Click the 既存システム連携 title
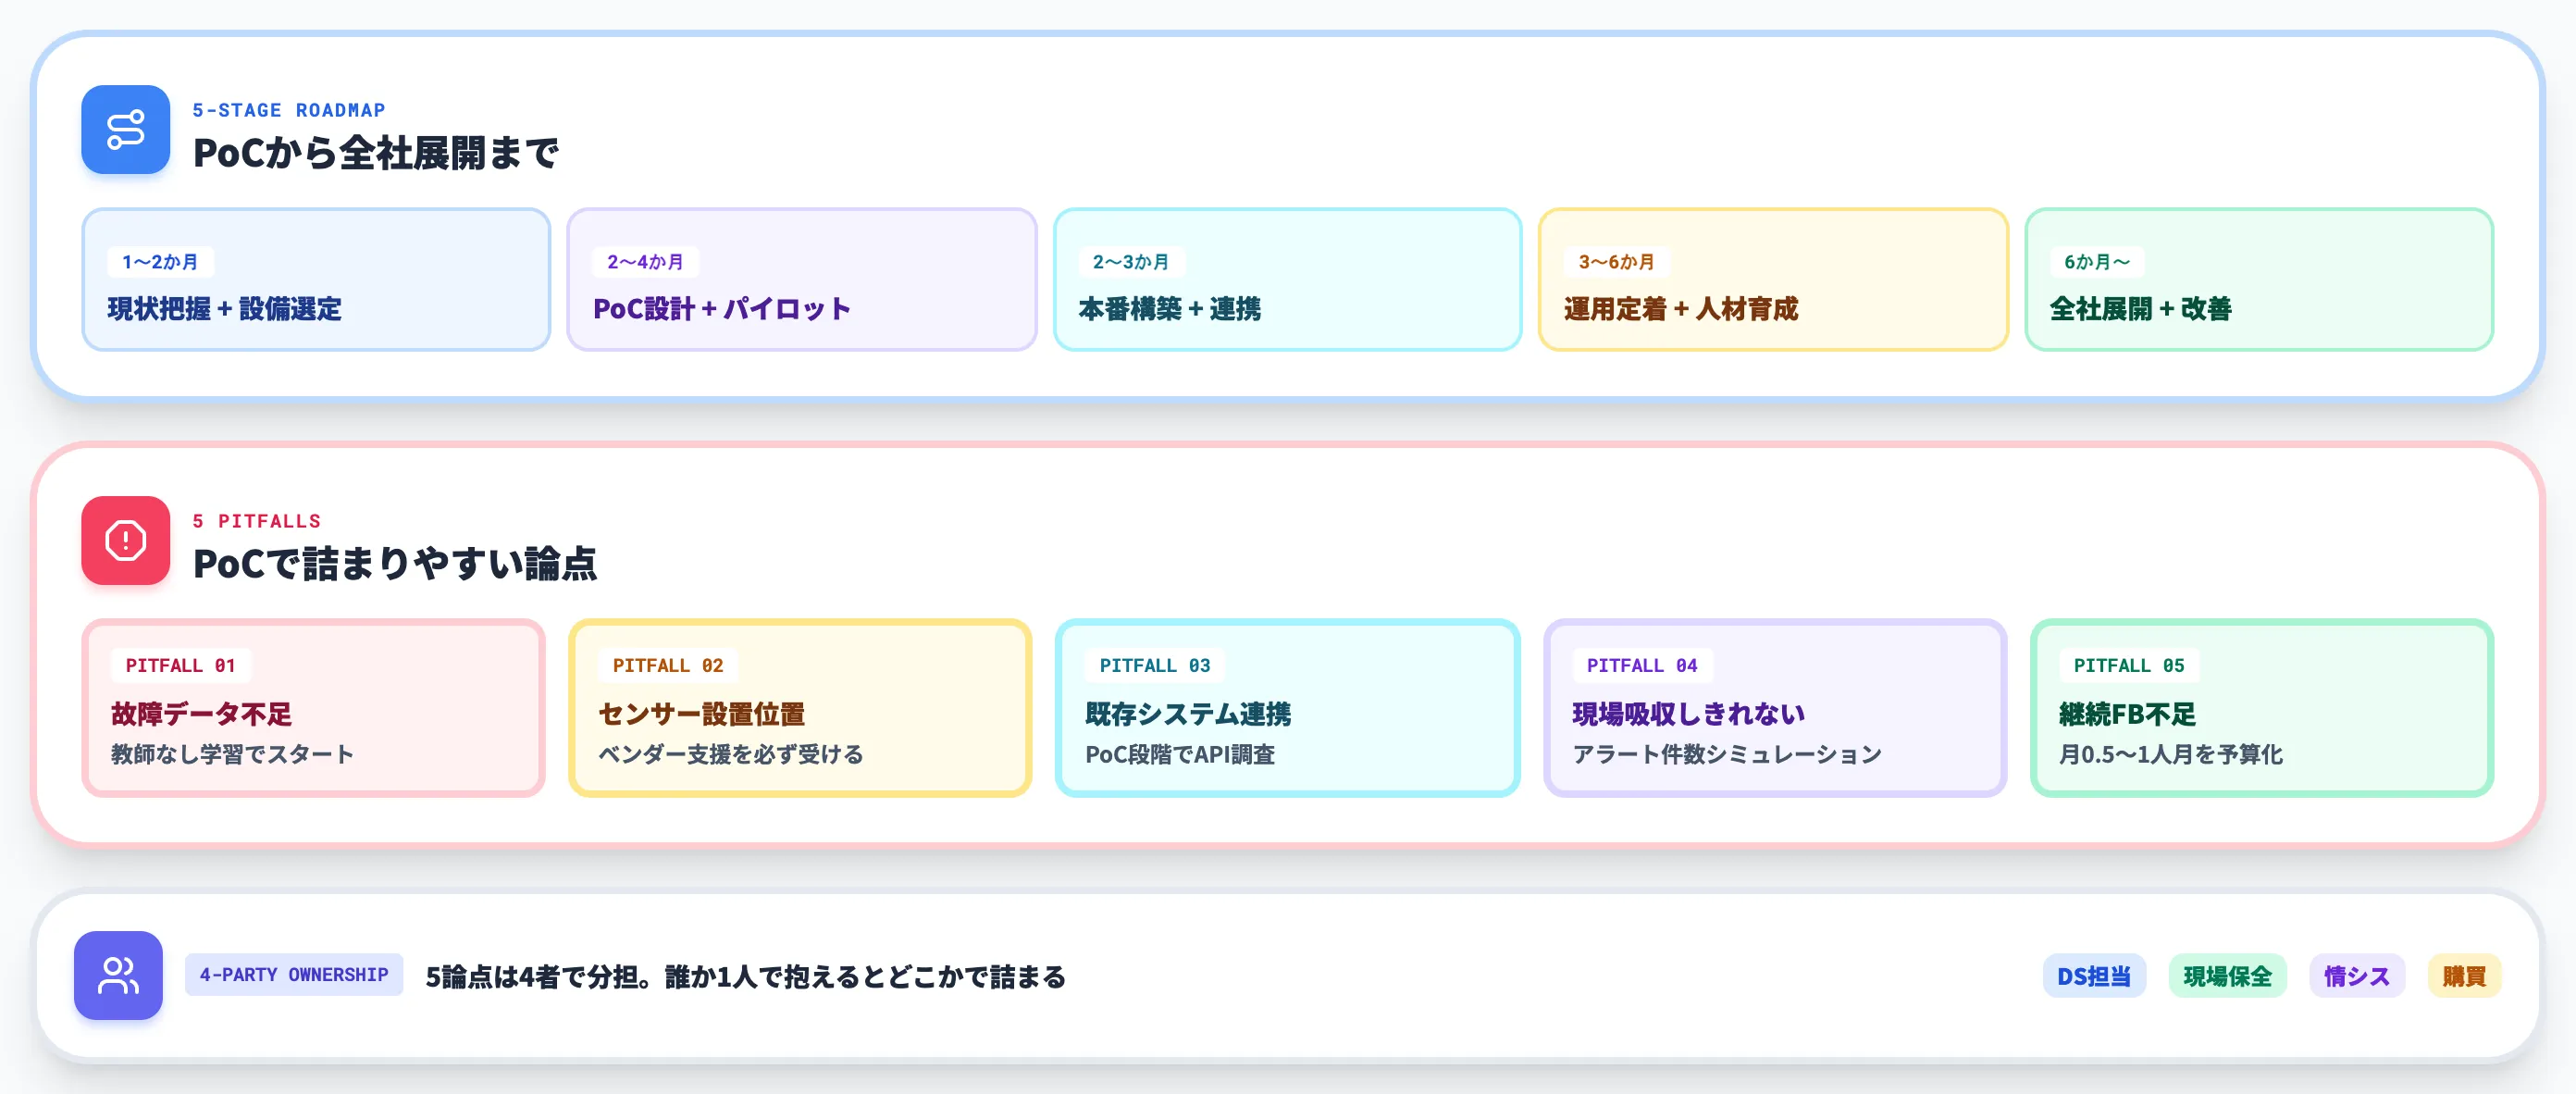The image size is (2576, 1094). click(1188, 714)
